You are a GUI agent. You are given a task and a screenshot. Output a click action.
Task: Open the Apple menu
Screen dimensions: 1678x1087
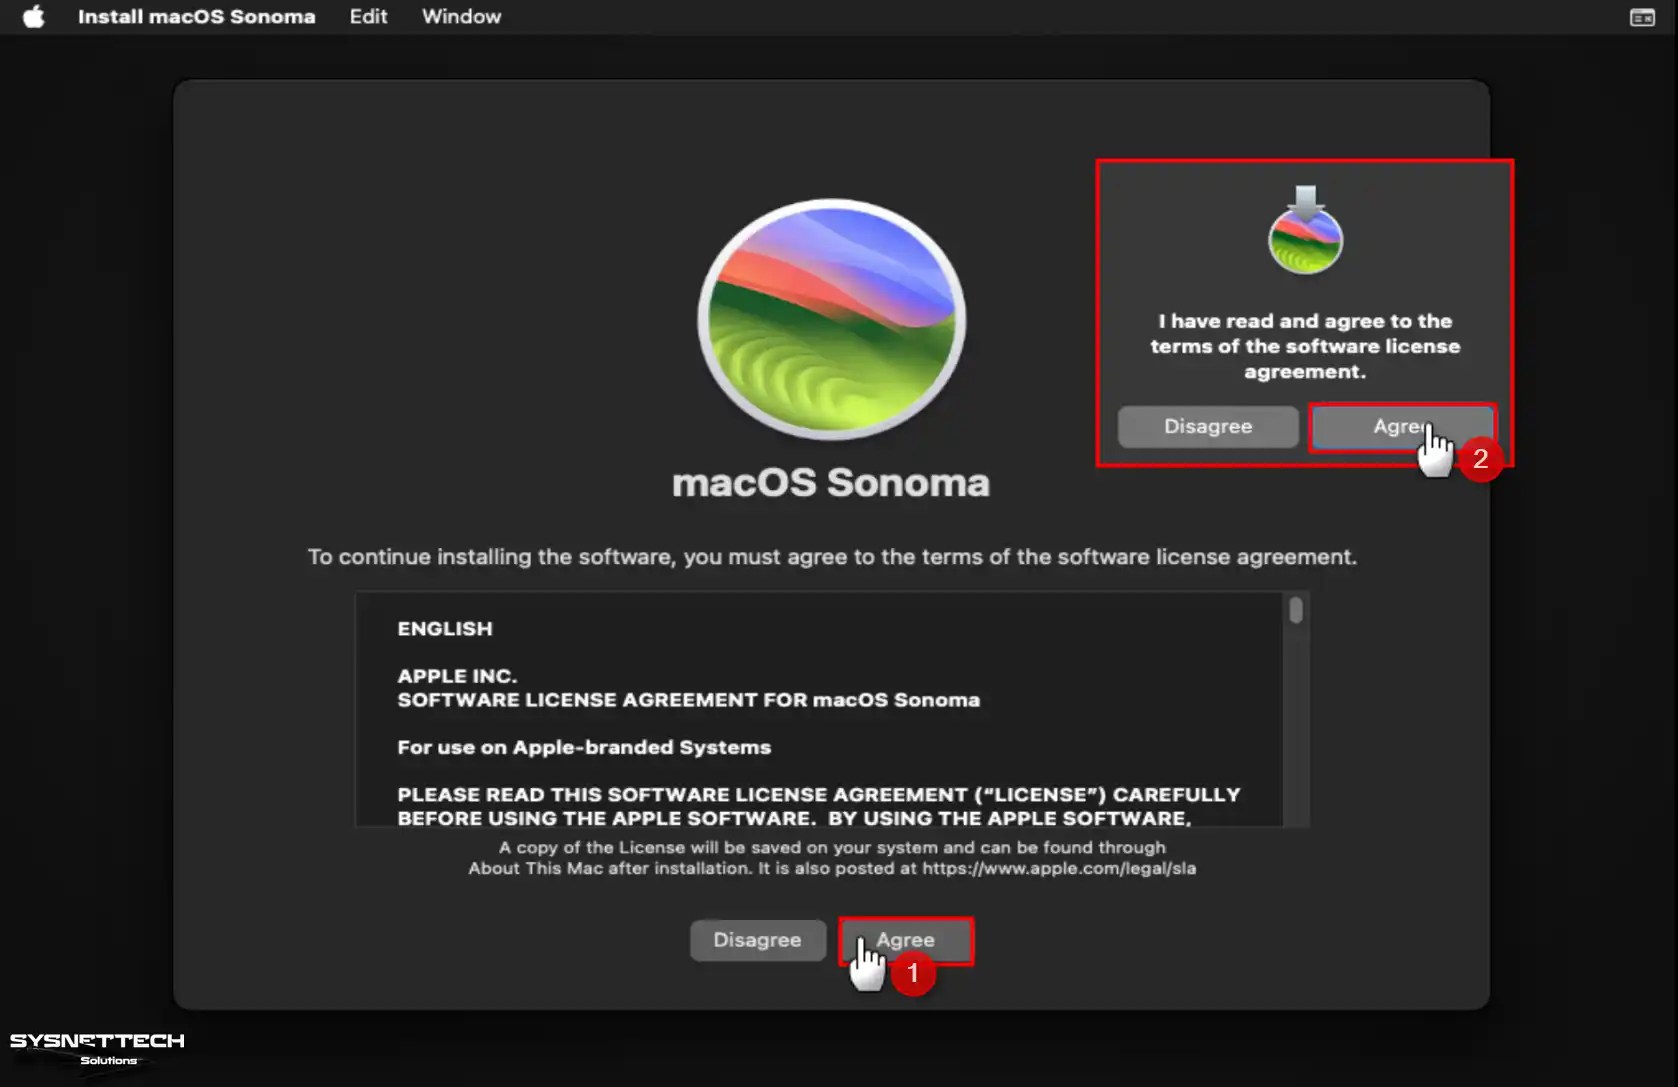(x=33, y=16)
